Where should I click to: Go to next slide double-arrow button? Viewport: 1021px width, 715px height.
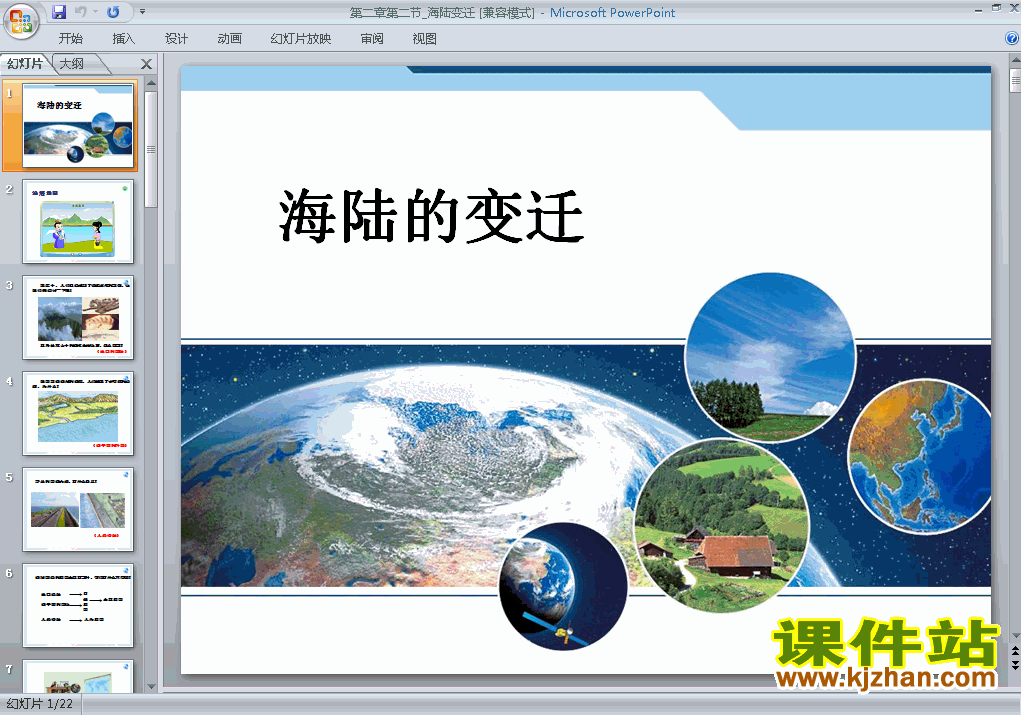coord(1015,664)
